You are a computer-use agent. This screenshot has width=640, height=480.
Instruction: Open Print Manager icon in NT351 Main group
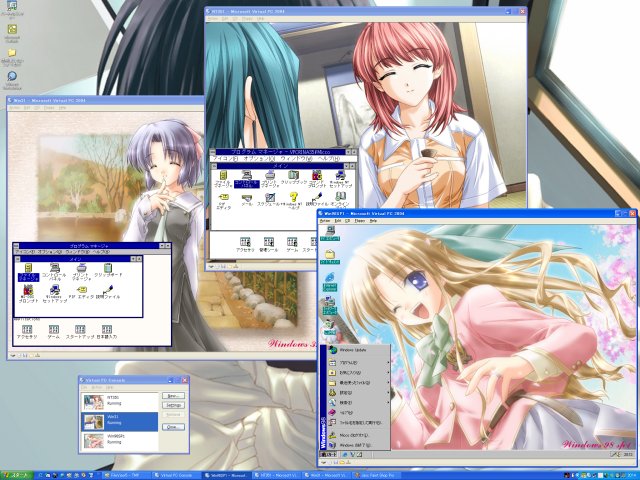tap(270, 180)
